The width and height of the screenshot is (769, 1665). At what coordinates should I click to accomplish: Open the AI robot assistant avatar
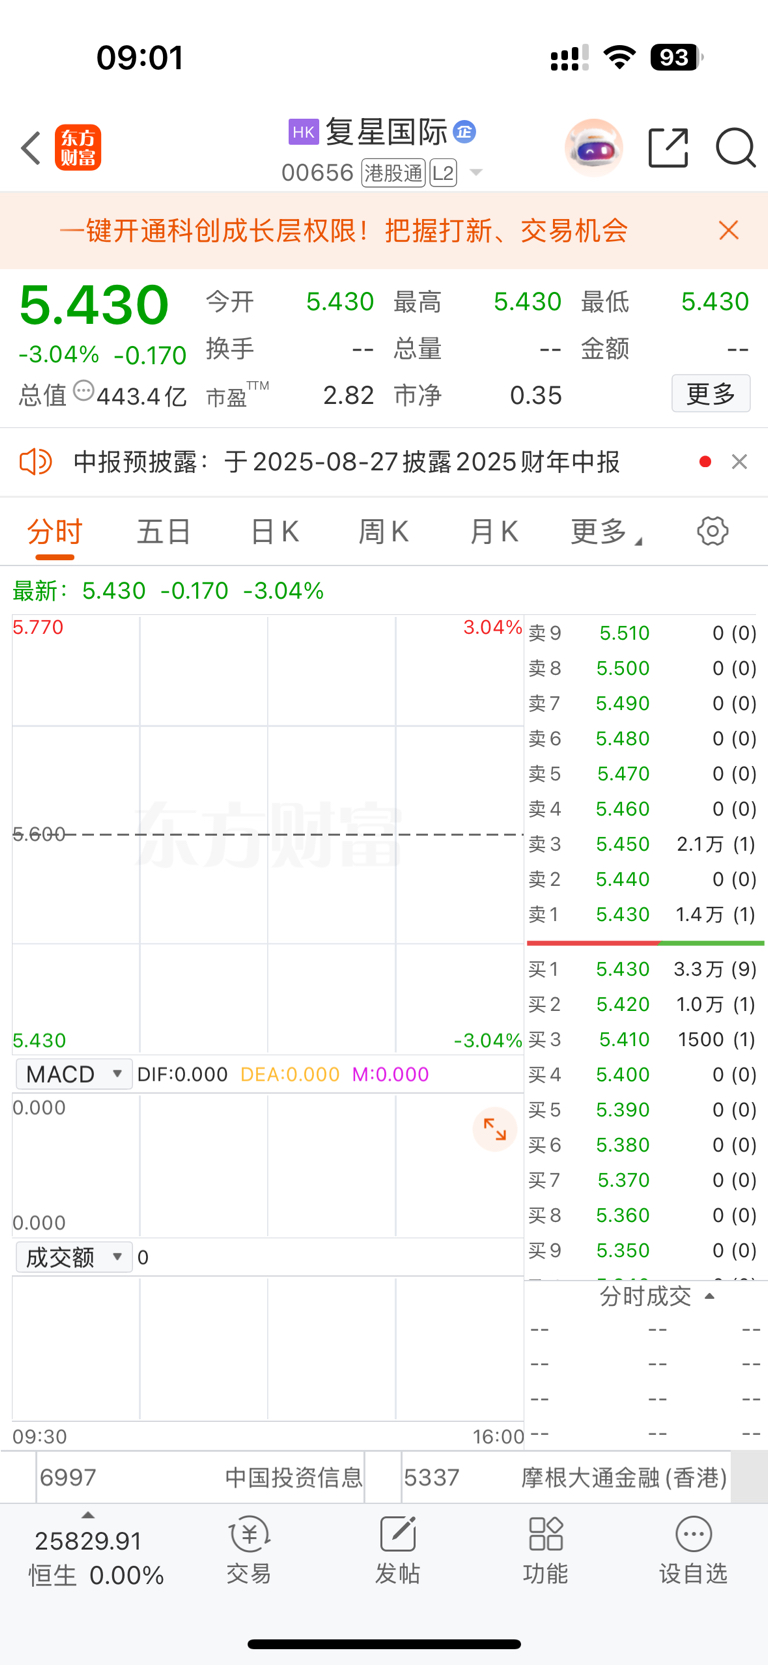(594, 147)
